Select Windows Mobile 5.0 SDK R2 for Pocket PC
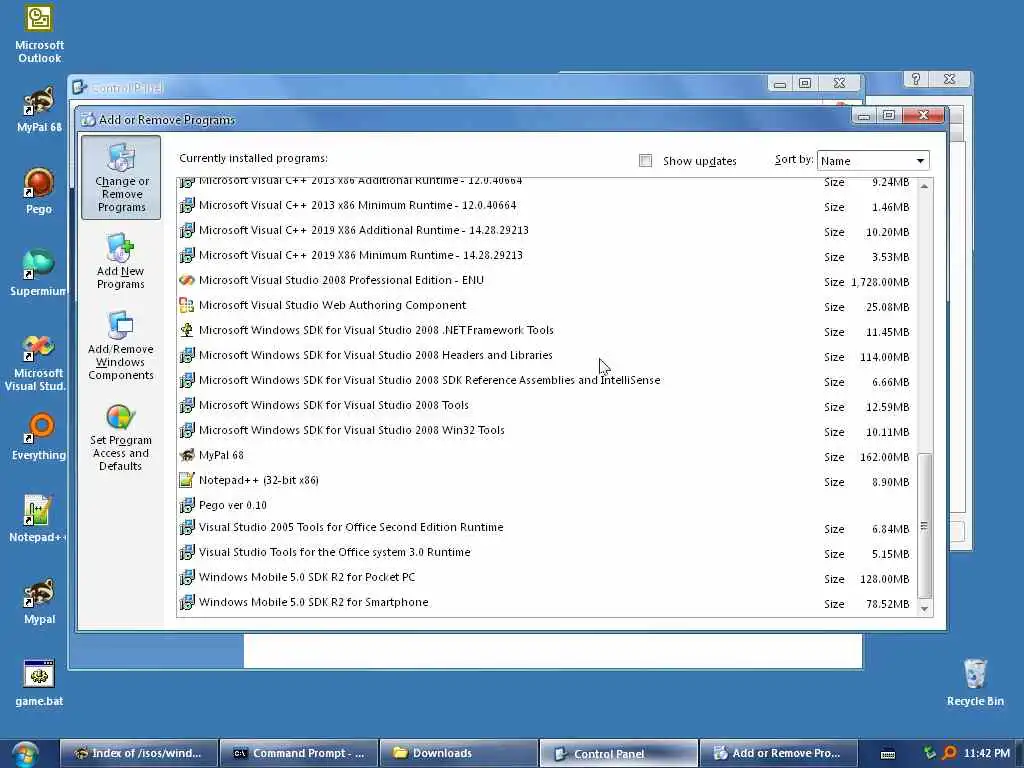Image resolution: width=1024 pixels, height=768 pixels. pos(545,577)
